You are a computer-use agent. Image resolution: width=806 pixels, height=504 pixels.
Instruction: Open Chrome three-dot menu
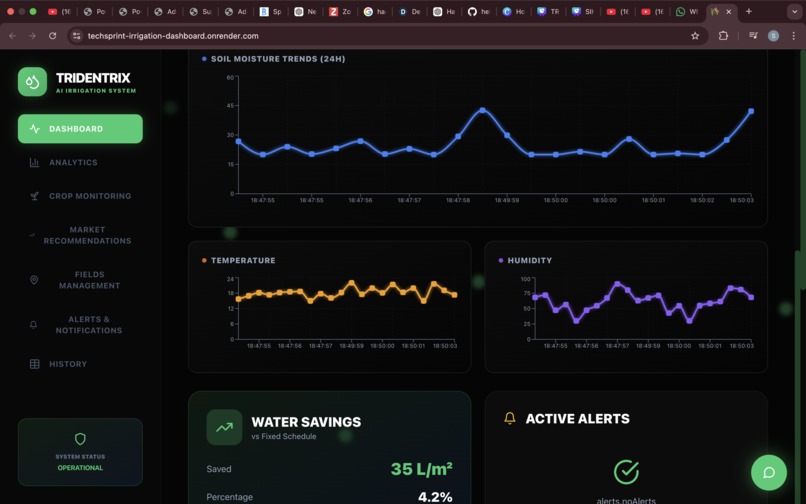[x=794, y=35]
